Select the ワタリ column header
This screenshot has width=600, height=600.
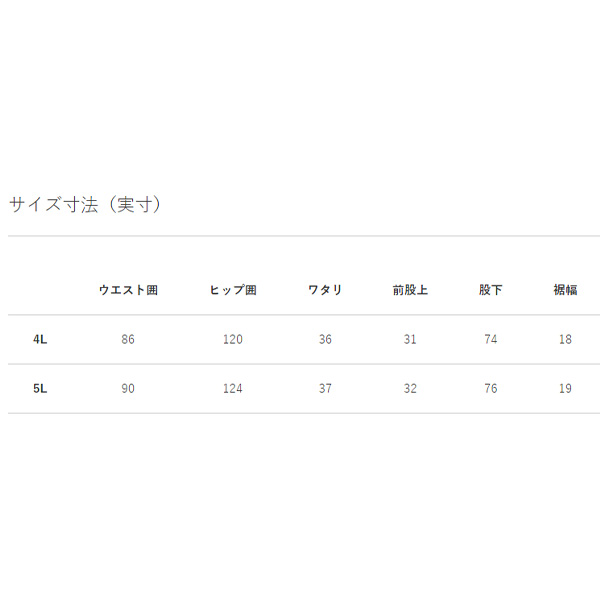point(325,290)
